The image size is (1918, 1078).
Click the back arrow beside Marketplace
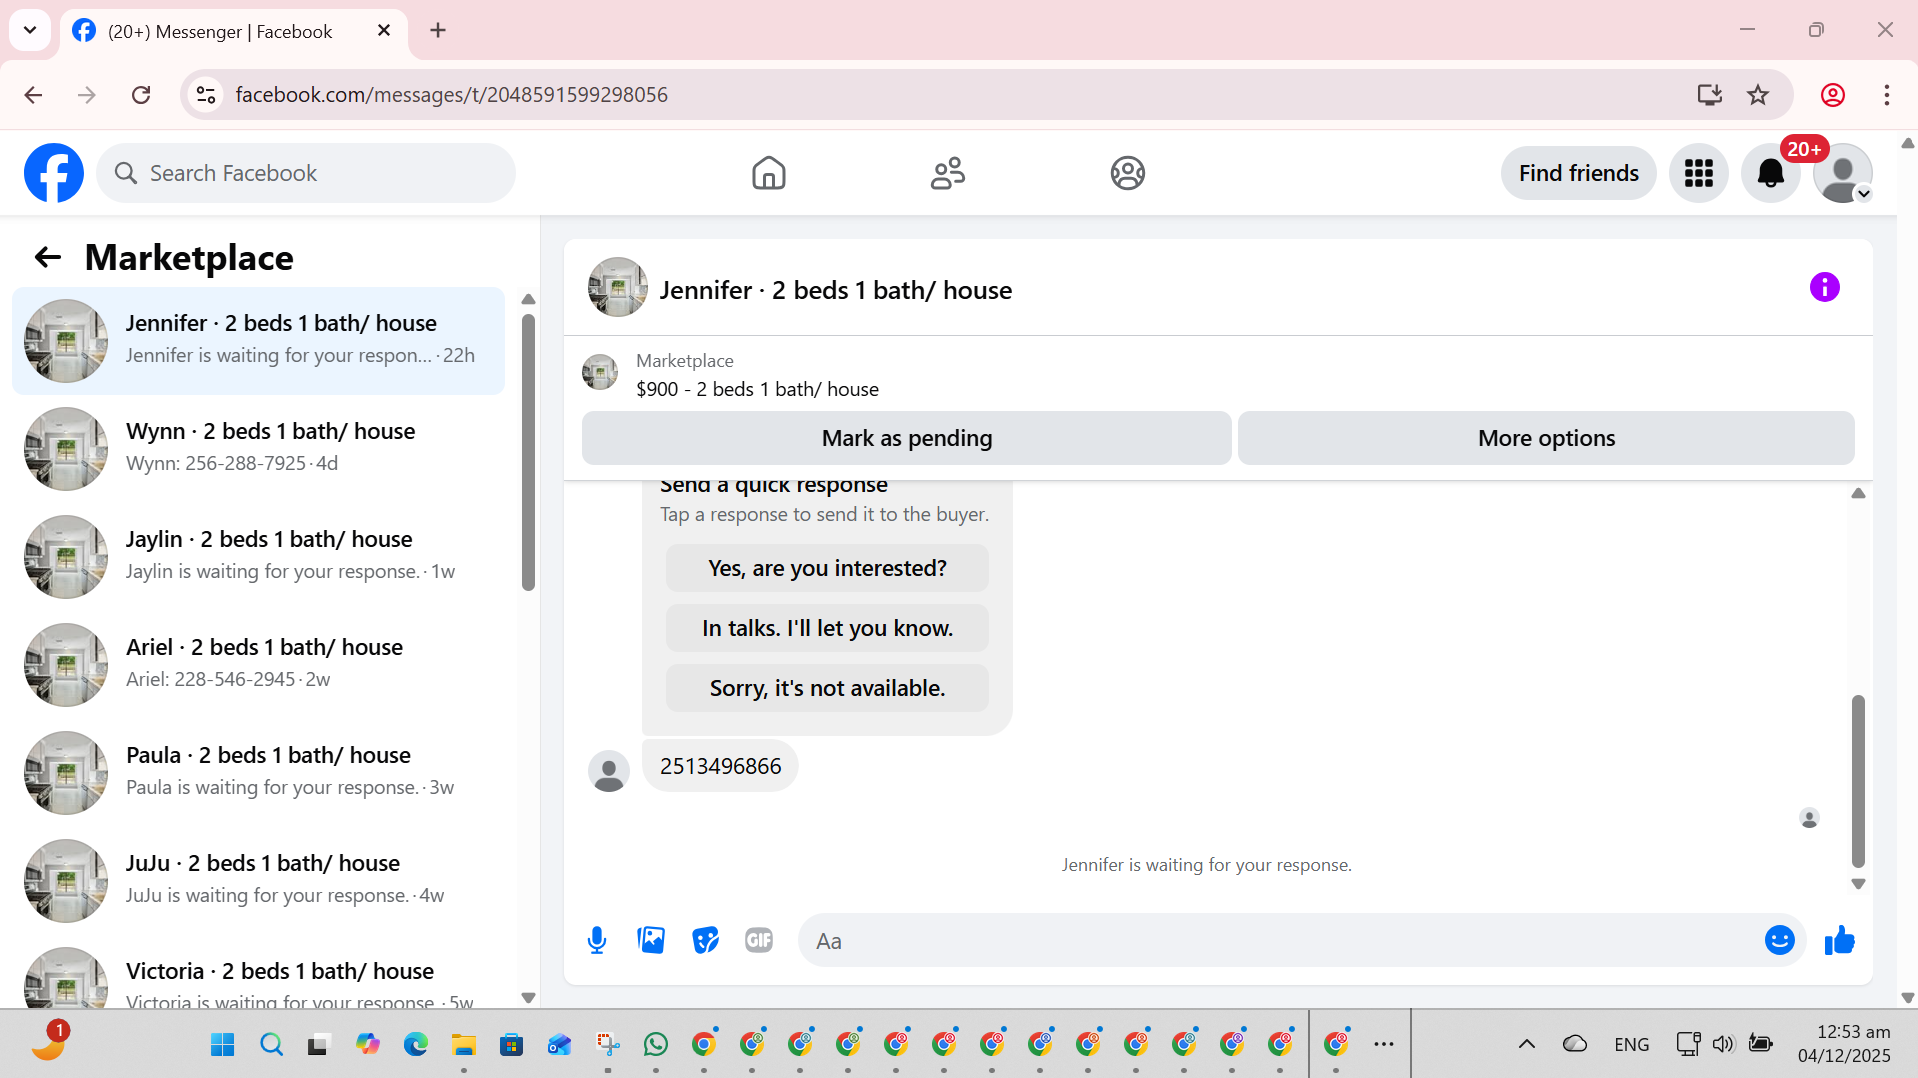48,258
